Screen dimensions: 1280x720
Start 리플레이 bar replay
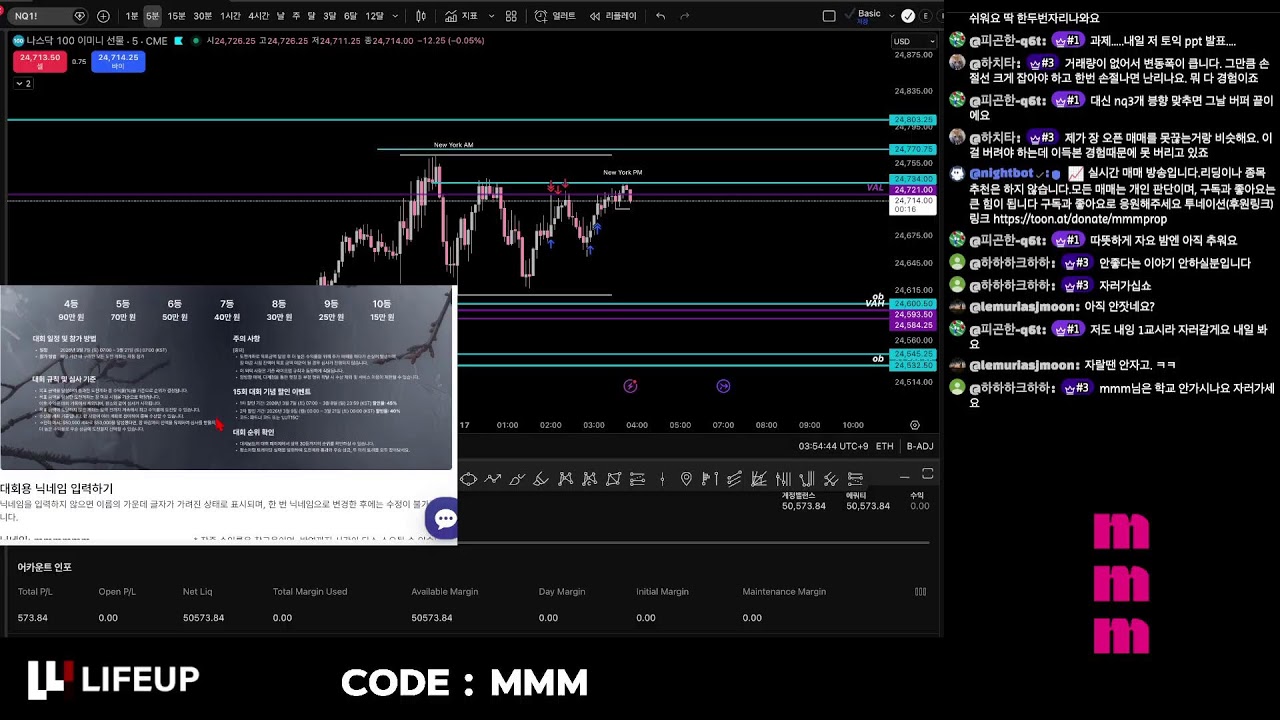613,16
